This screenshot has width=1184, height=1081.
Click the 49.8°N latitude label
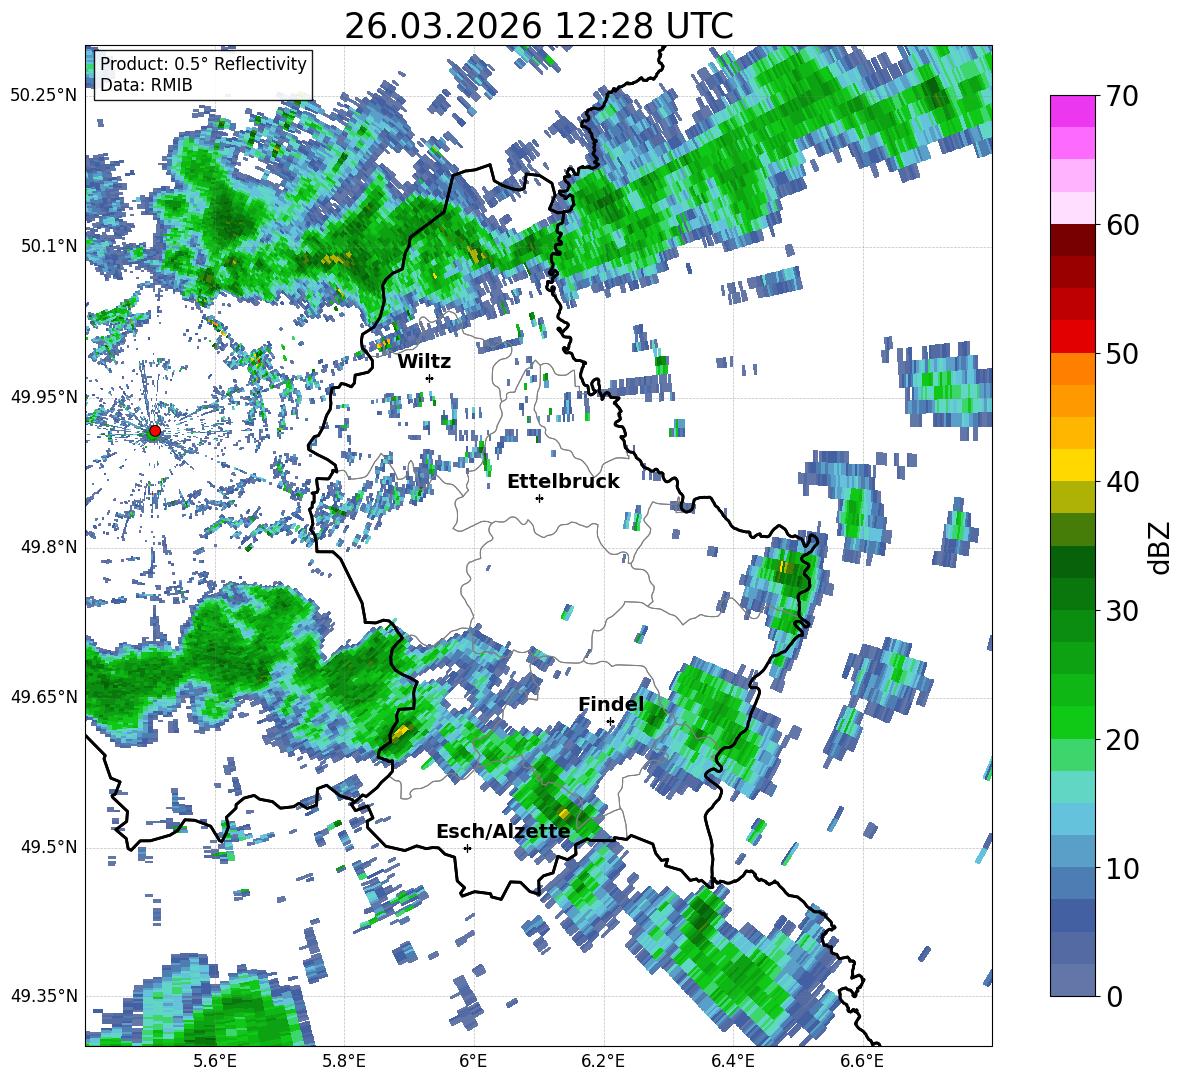coord(48,547)
